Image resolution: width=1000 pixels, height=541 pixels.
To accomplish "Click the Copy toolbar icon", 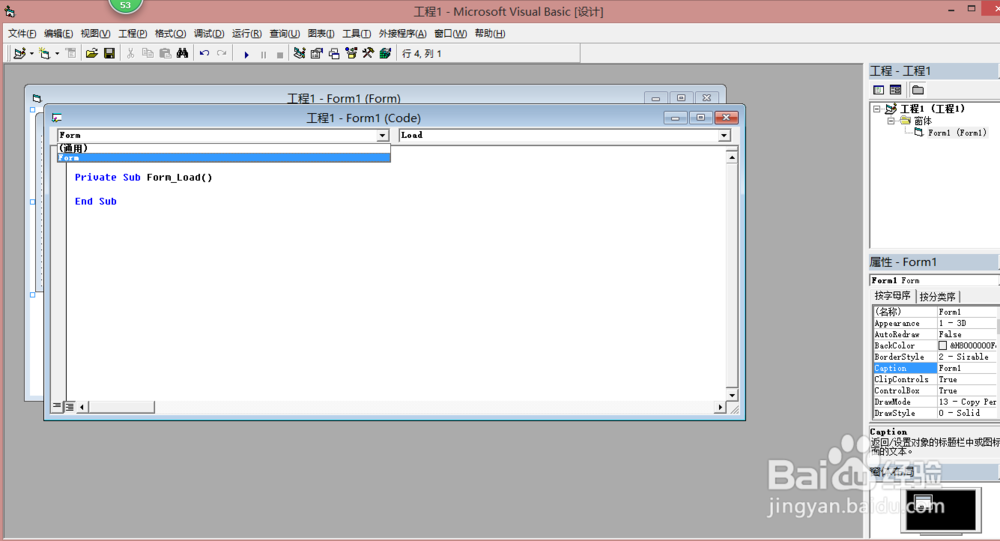I will (x=147, y=54).
